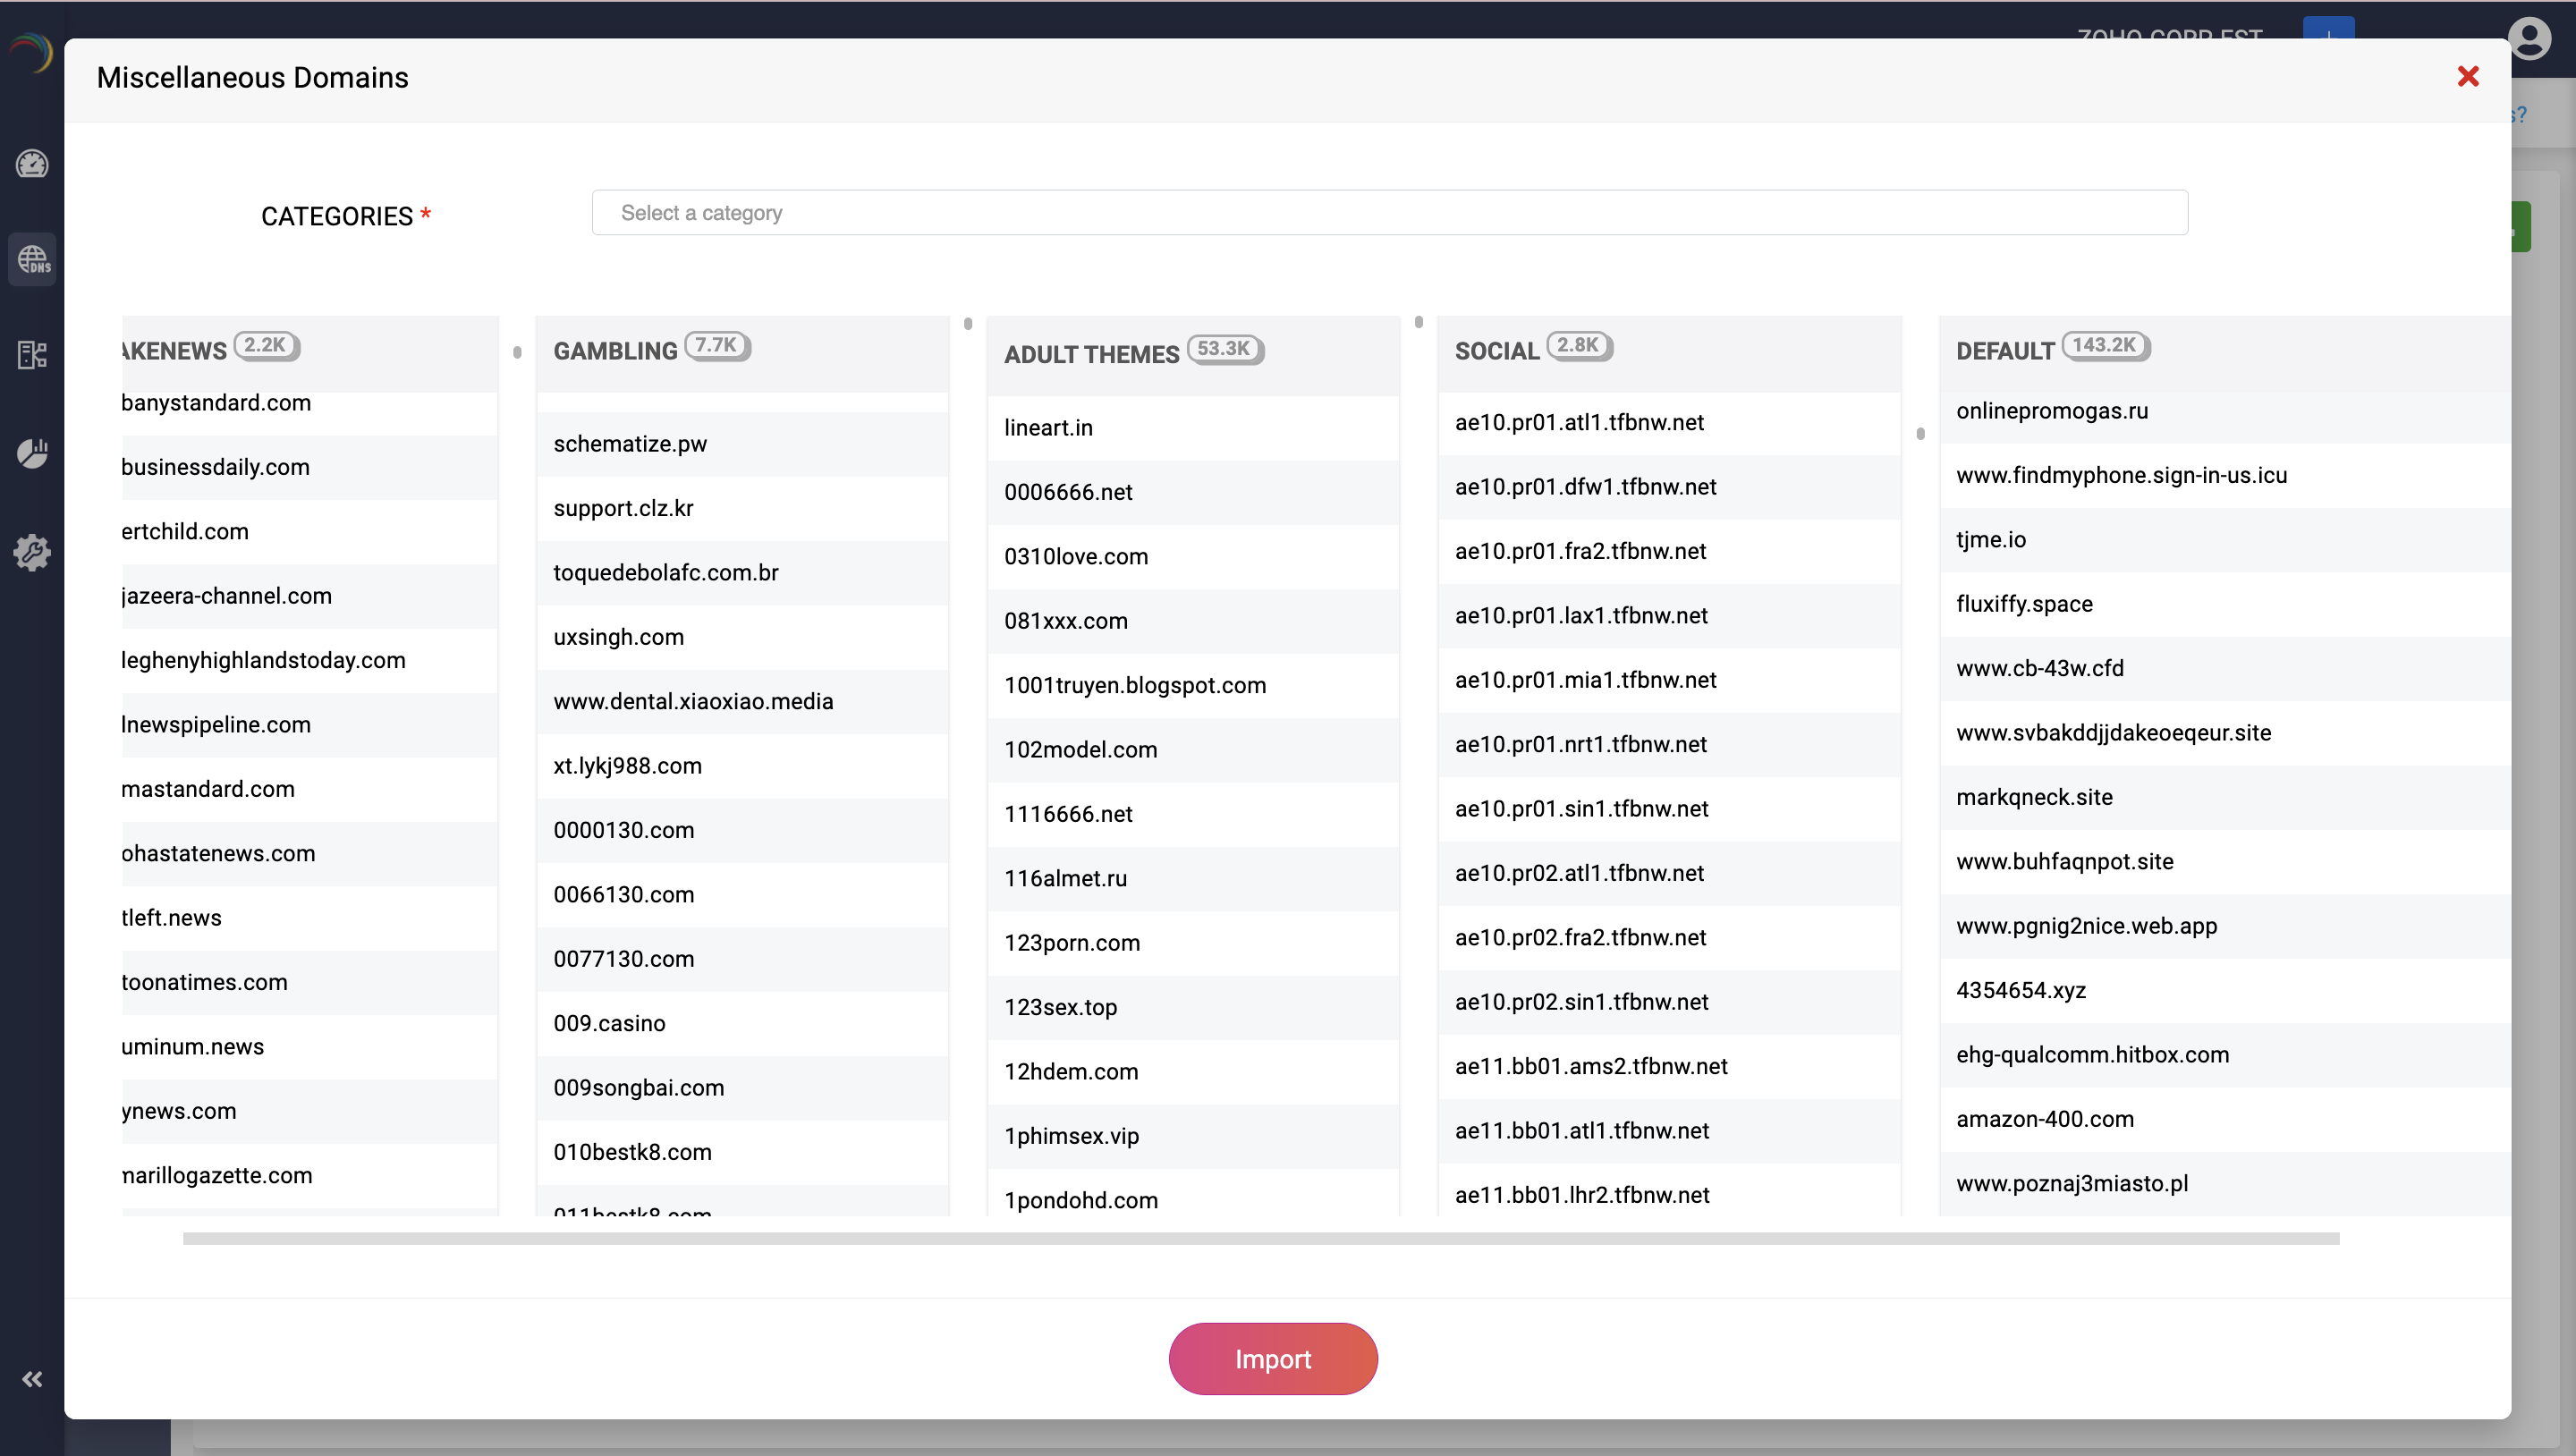The image size is (2576, 1456).
Task: Select the DNS globe icon in sidebar
Action: click(32, 259)
